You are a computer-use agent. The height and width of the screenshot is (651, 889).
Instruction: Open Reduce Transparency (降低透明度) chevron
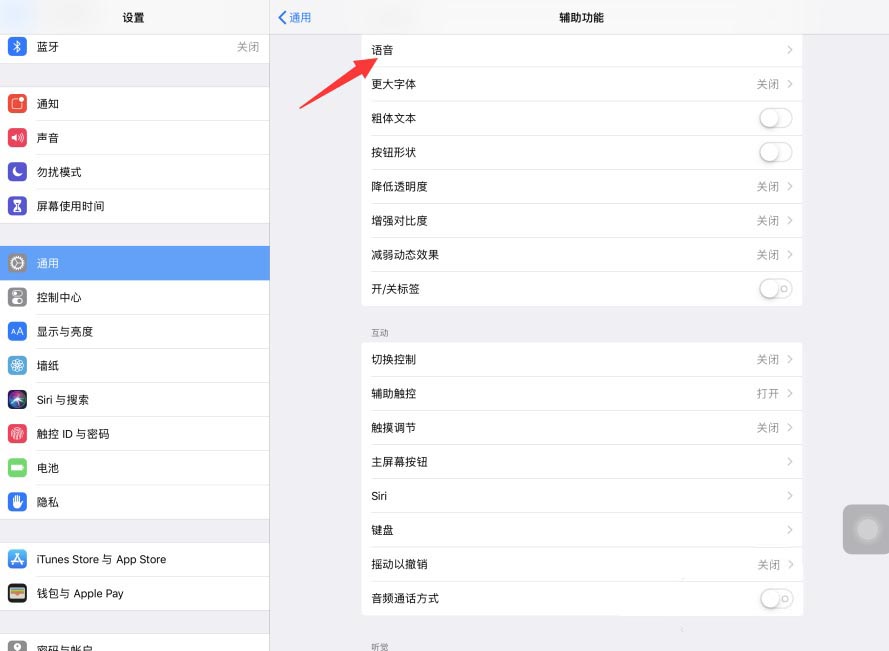coord(790,187)
